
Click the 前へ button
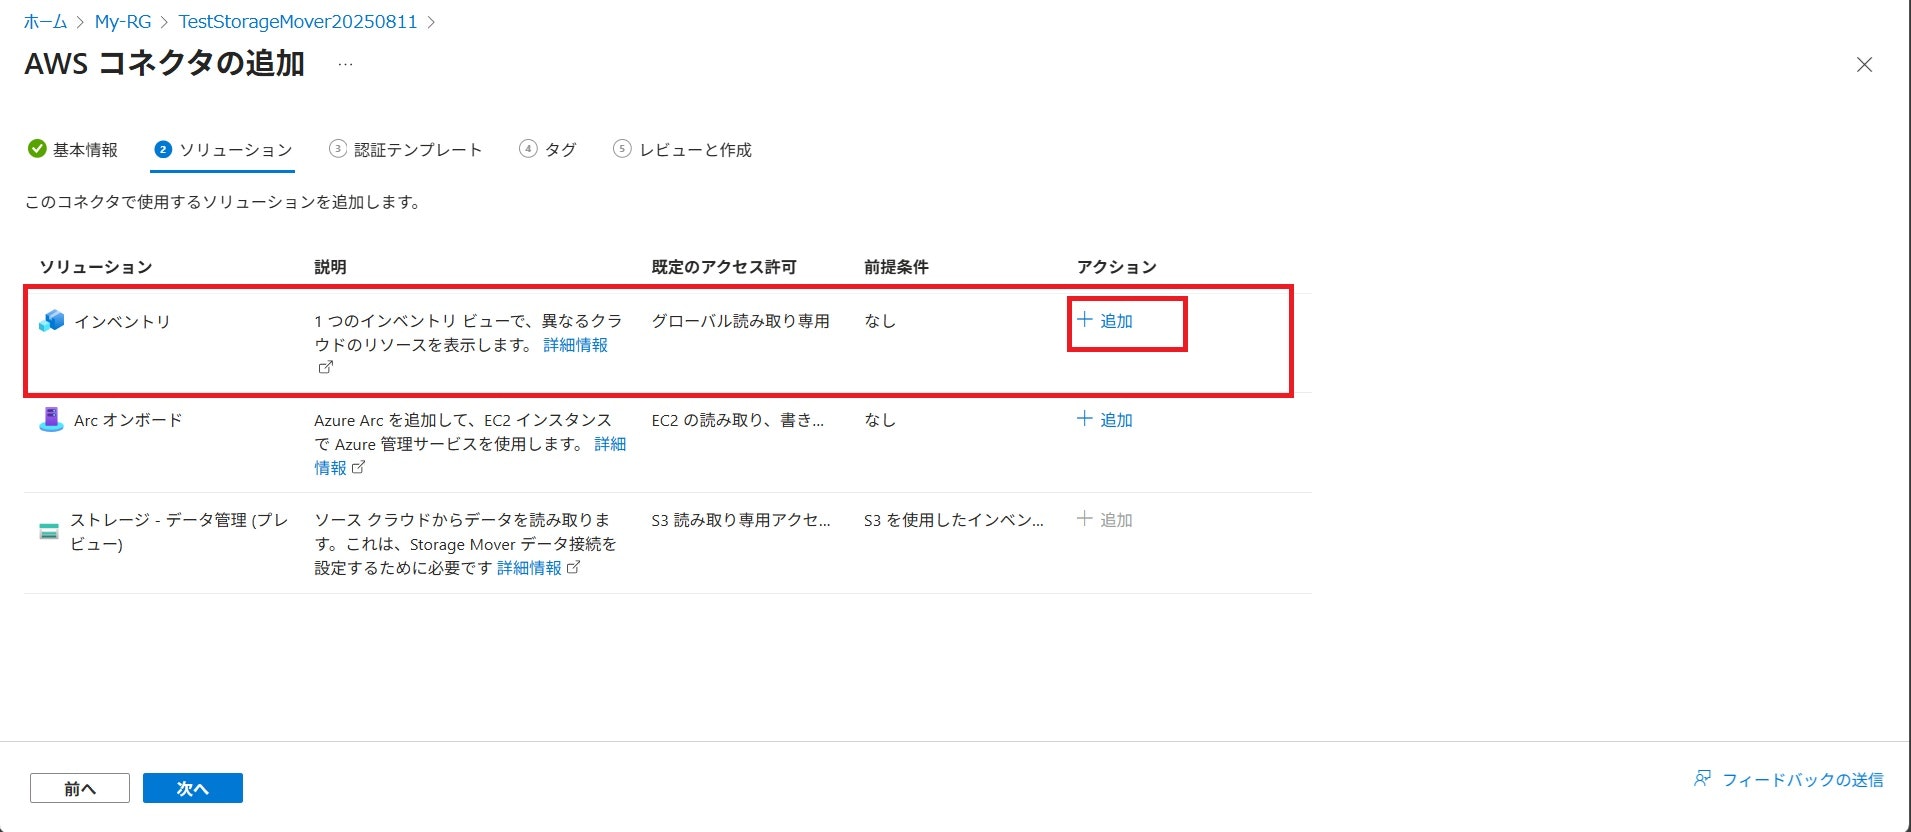click(80, 788)
